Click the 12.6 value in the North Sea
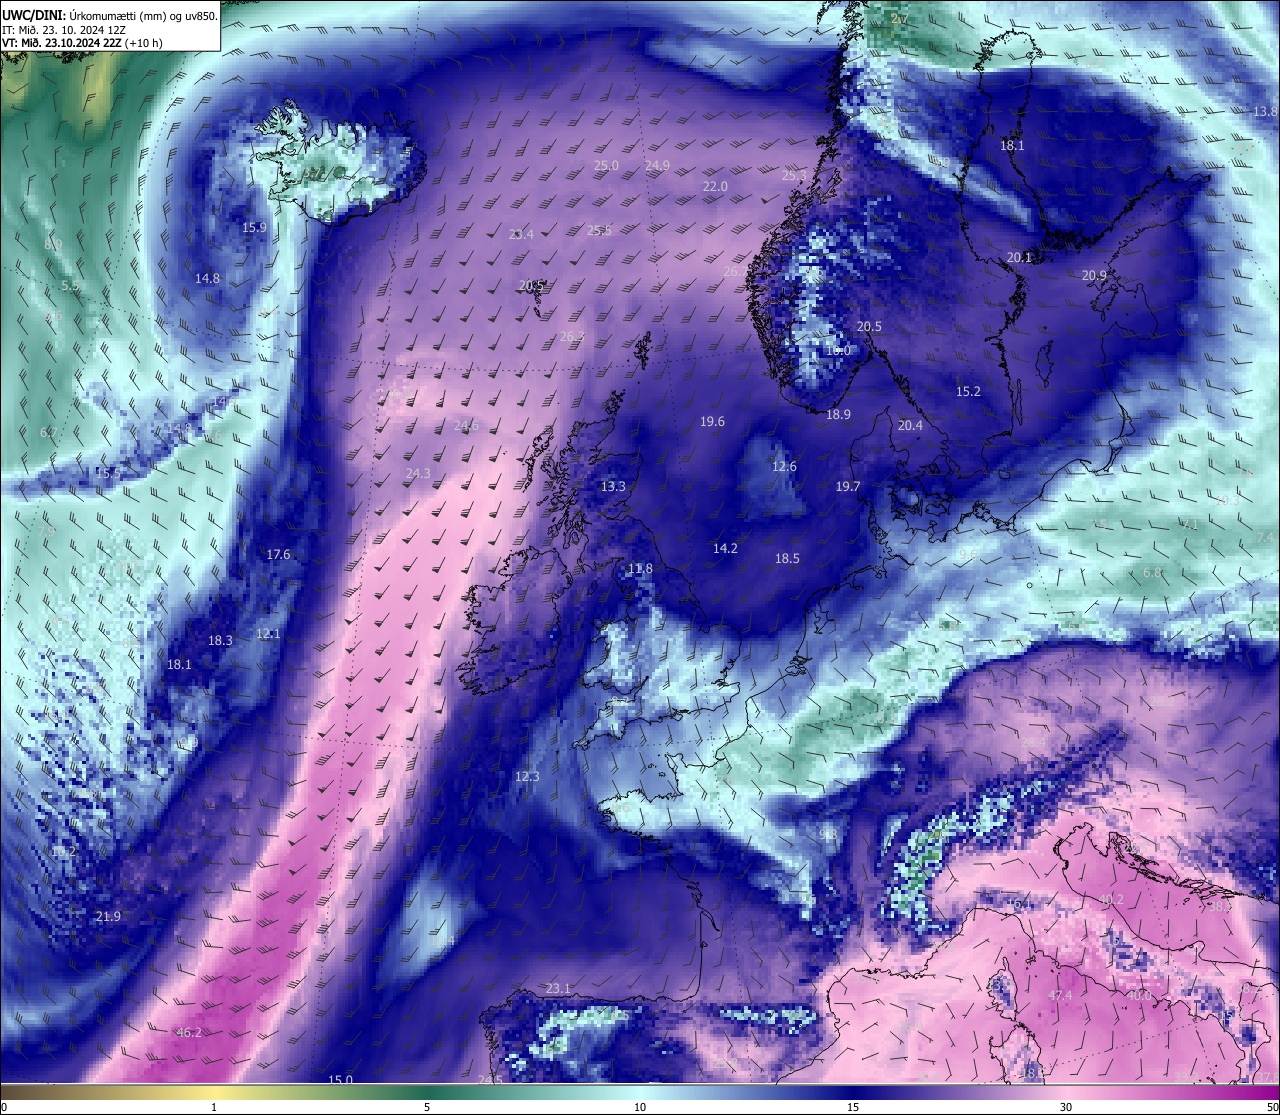1280x1115 pixels. coord(784,466)
